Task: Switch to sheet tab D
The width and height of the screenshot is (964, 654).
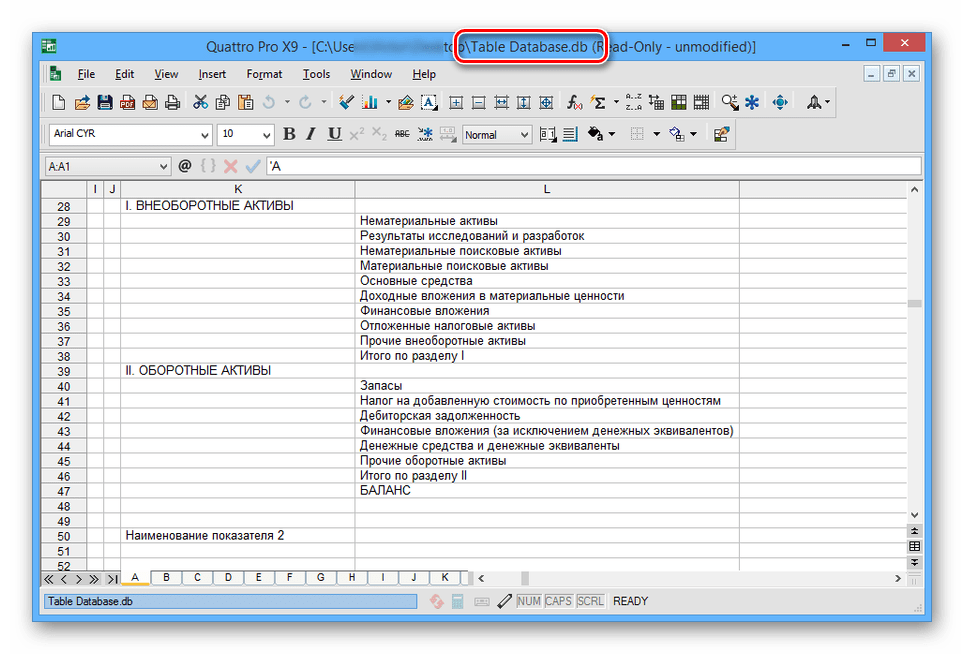Action: click(x=228, y=577)
